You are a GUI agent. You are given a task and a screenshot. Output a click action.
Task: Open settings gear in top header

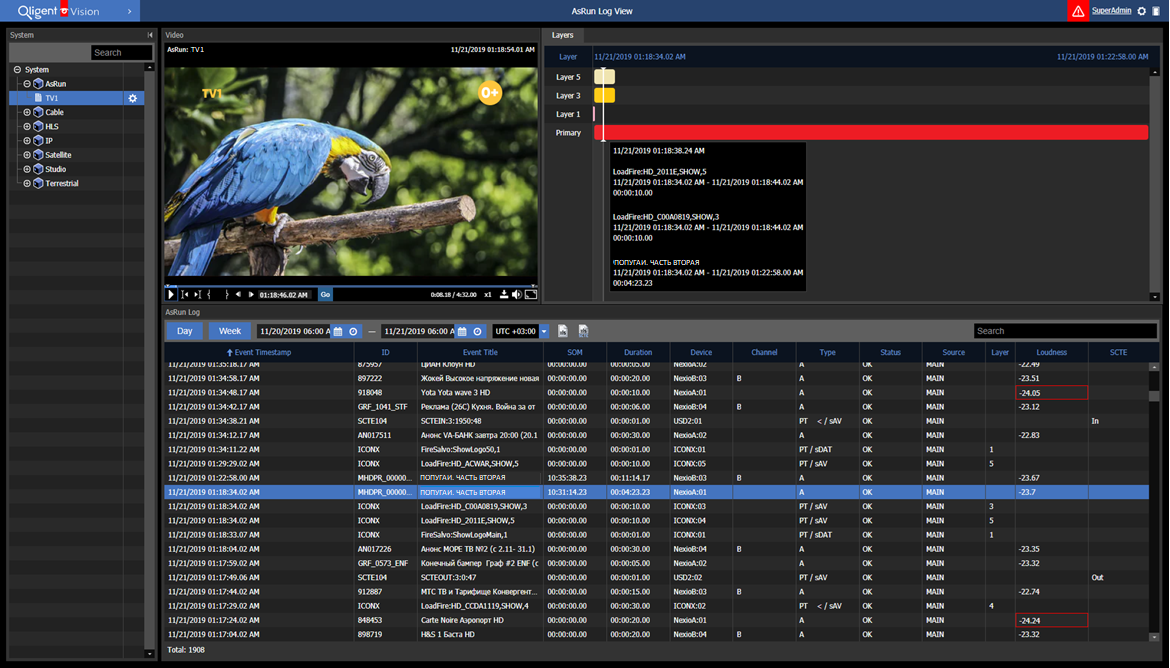coord(1142,11)
